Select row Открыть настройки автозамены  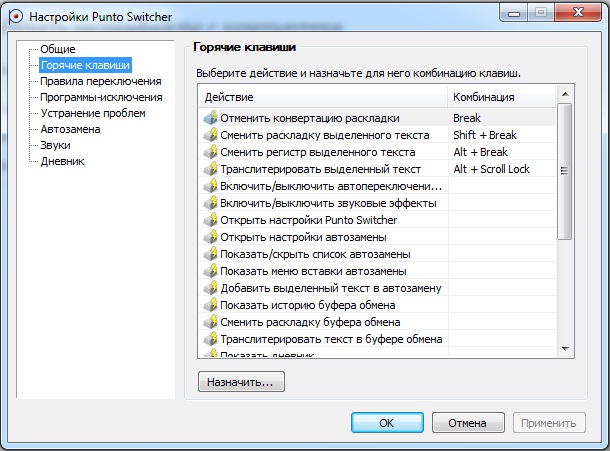point(378,237)
